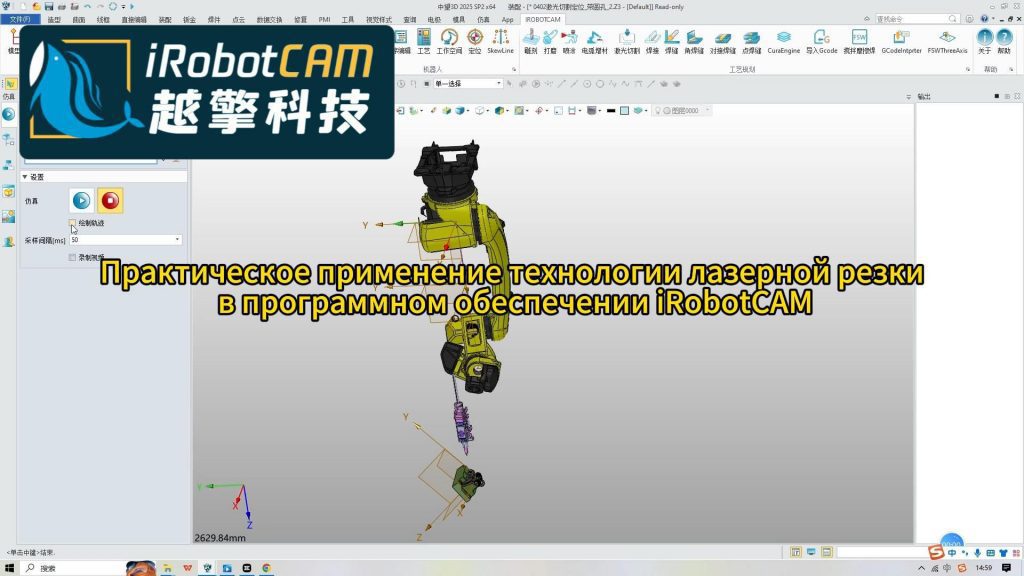Open the 关于 About icon
The width and height of the screenshot is (1024, 576).
(x=984, y=41)
